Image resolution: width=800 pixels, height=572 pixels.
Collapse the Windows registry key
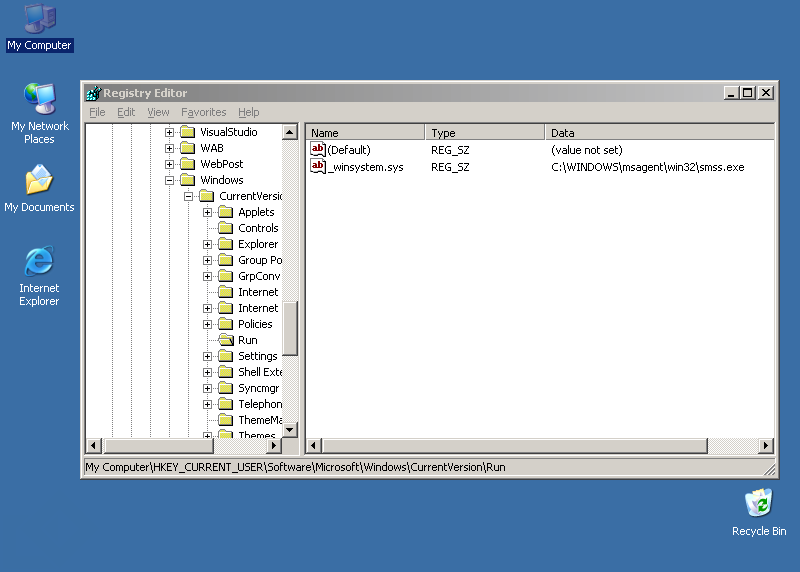169,180
